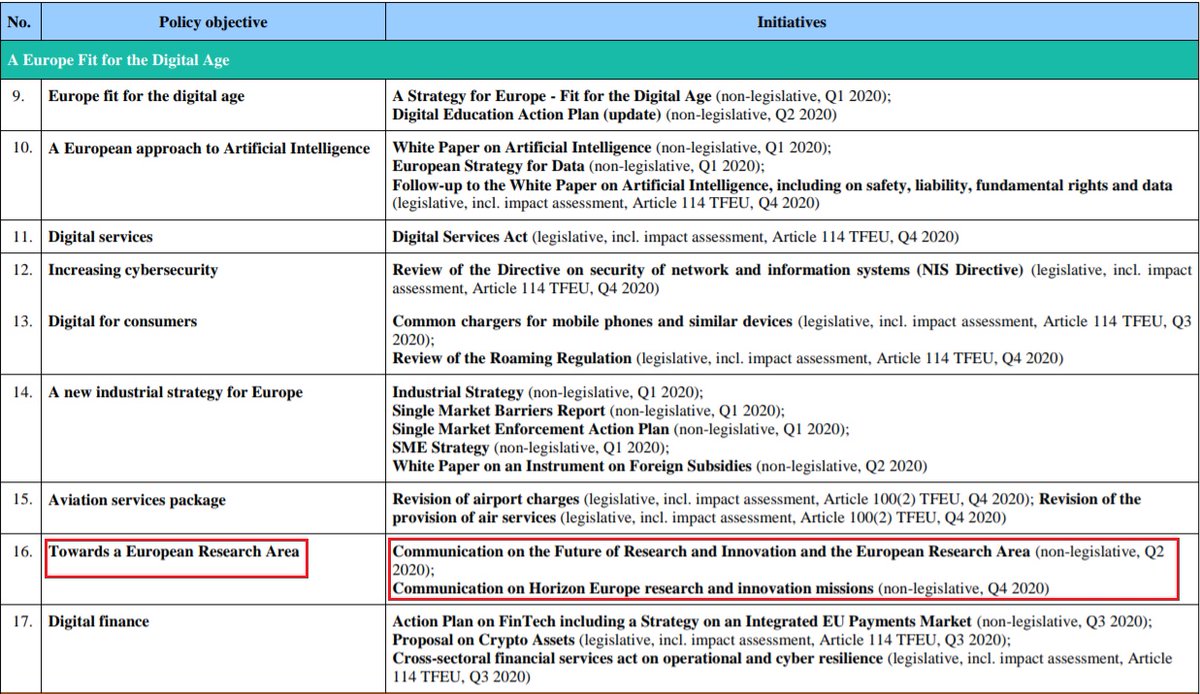Click 'Digital for consumers' policy objective
This screenshot has width=1200, height=694.
(122, 322)
